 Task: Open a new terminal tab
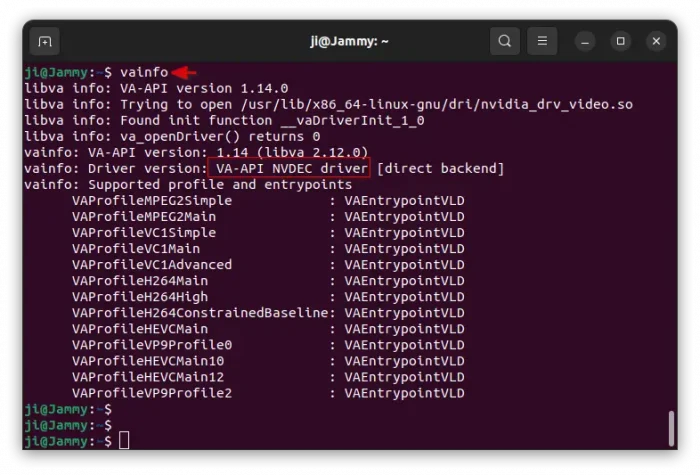(45, 41)
